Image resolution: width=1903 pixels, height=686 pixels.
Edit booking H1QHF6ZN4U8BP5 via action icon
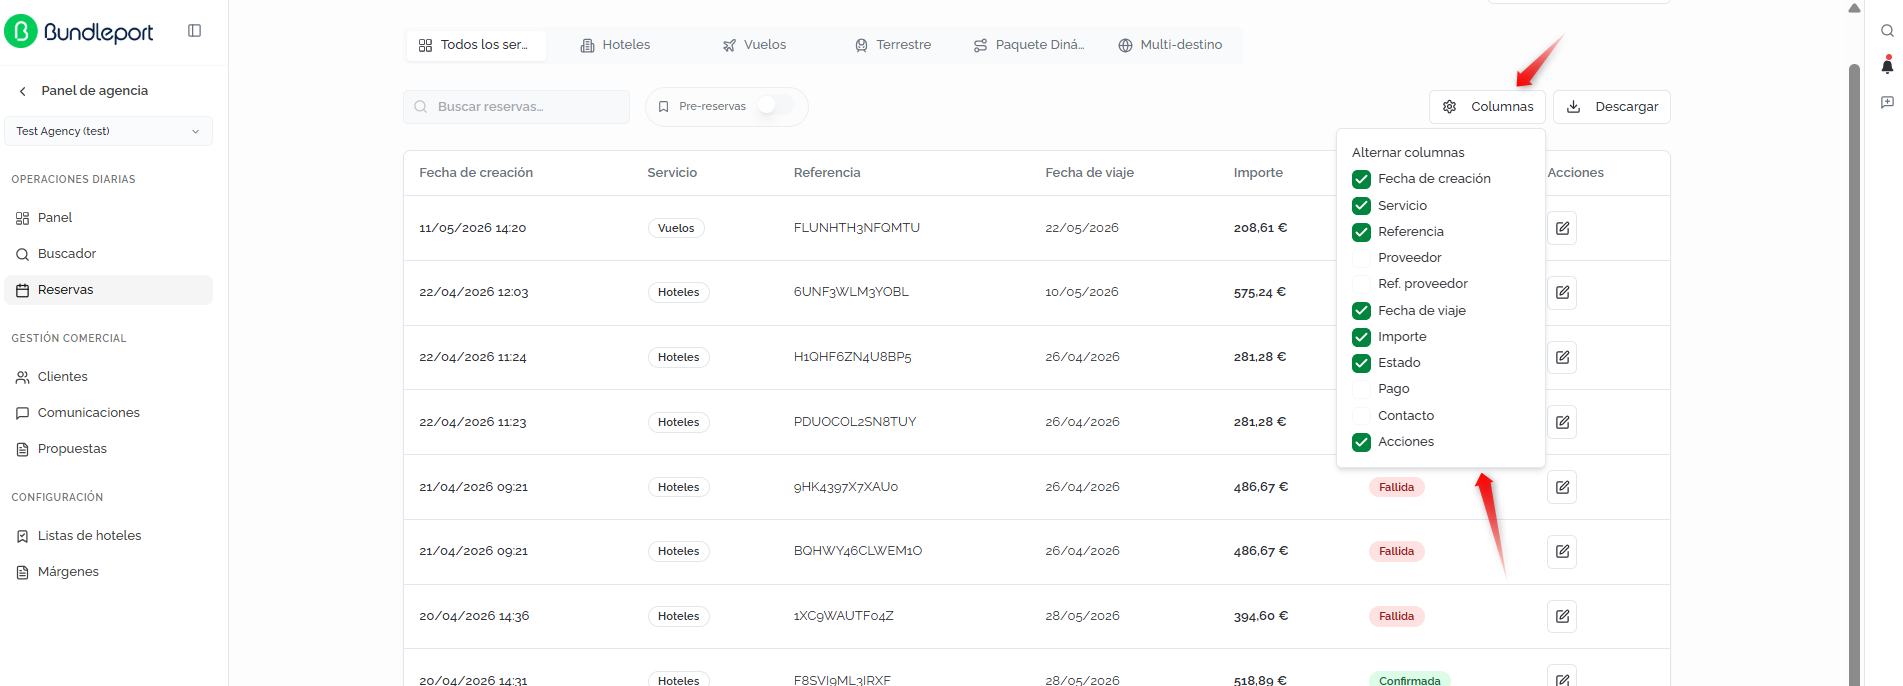coord(1562,357)
